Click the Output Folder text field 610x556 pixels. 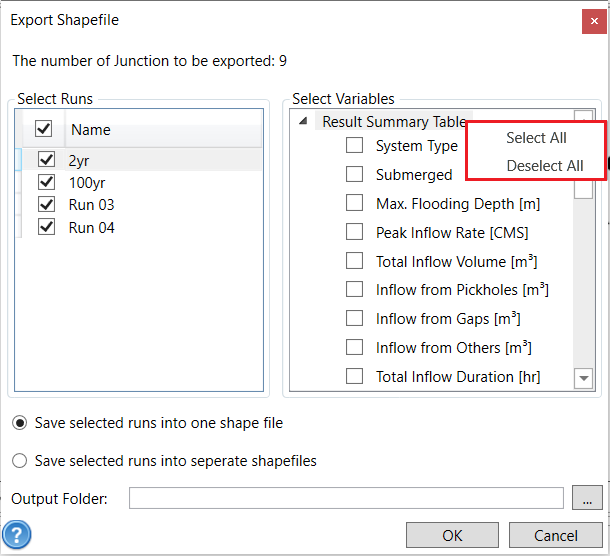click(x=346, y=498)
